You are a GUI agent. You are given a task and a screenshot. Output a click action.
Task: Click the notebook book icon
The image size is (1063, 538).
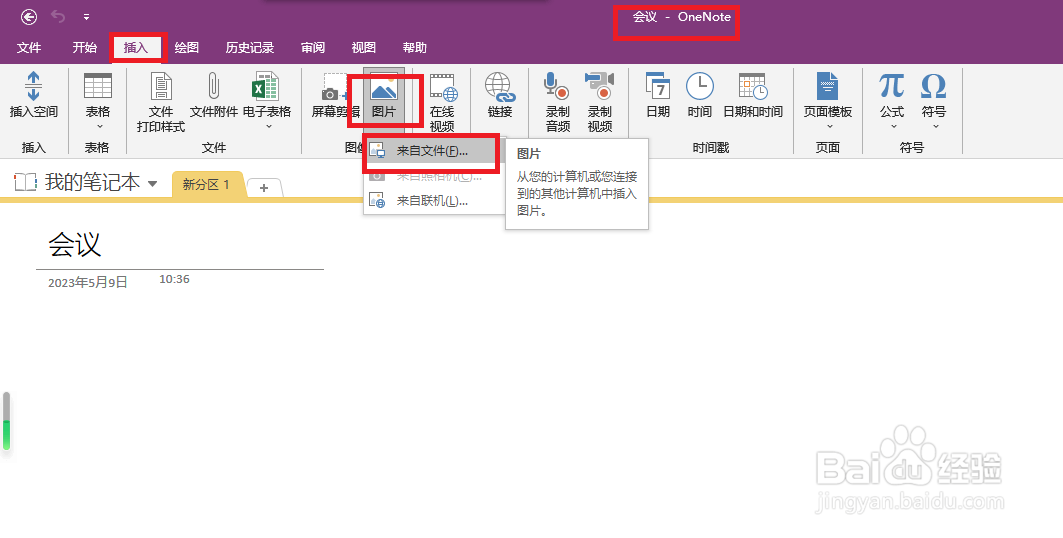(25, 182)
